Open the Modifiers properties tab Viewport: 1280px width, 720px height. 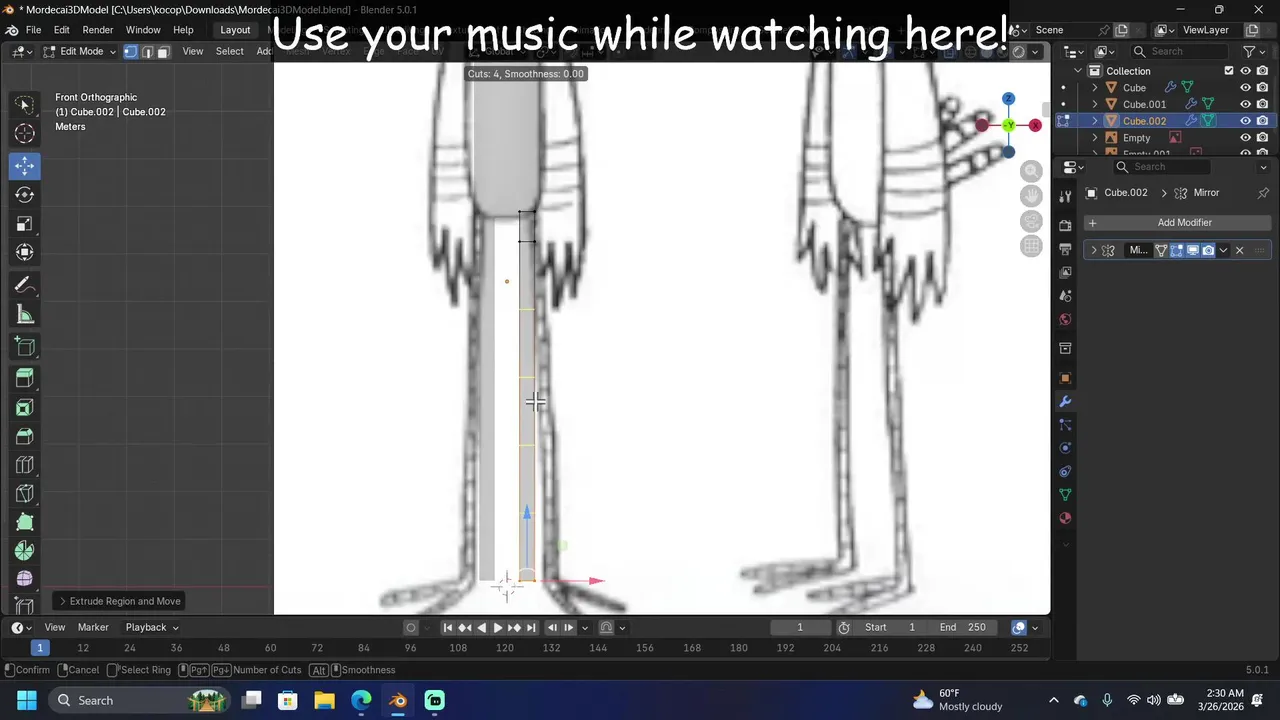(1065, 402)
